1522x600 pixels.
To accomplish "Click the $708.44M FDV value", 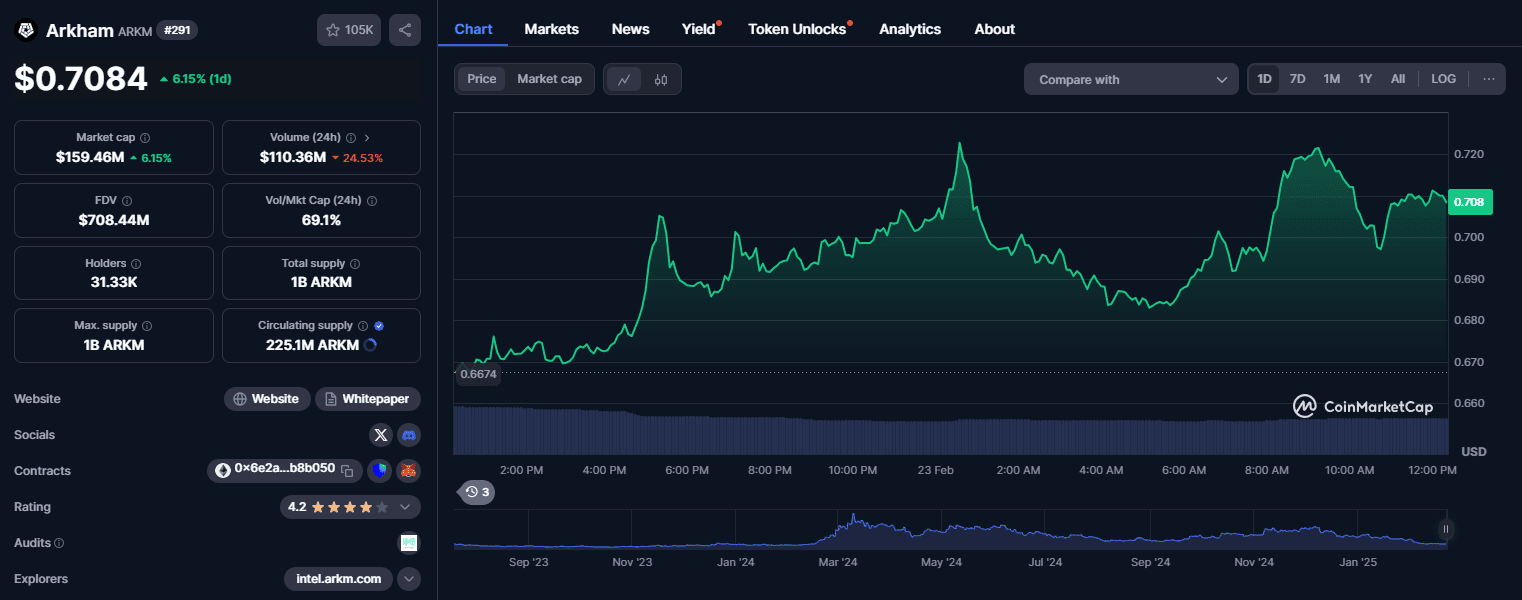I will [x=114, y=220].
